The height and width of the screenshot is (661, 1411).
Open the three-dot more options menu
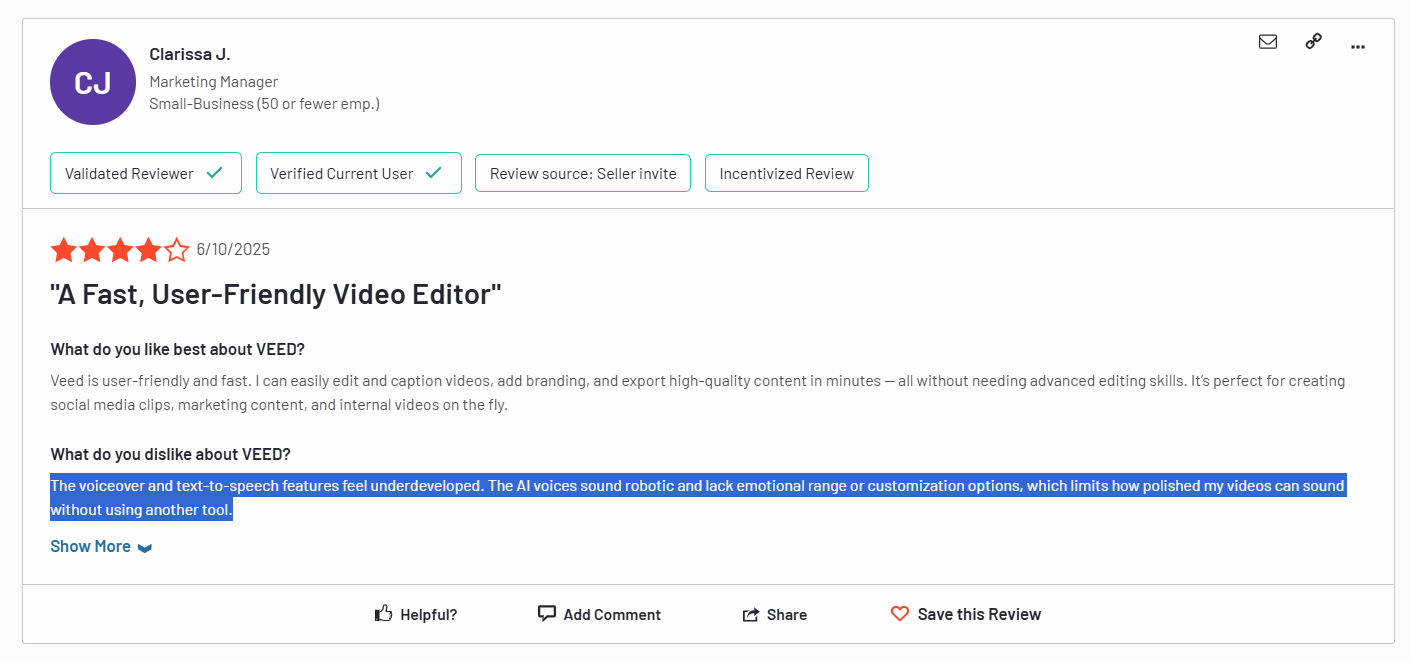(1357, 46)
